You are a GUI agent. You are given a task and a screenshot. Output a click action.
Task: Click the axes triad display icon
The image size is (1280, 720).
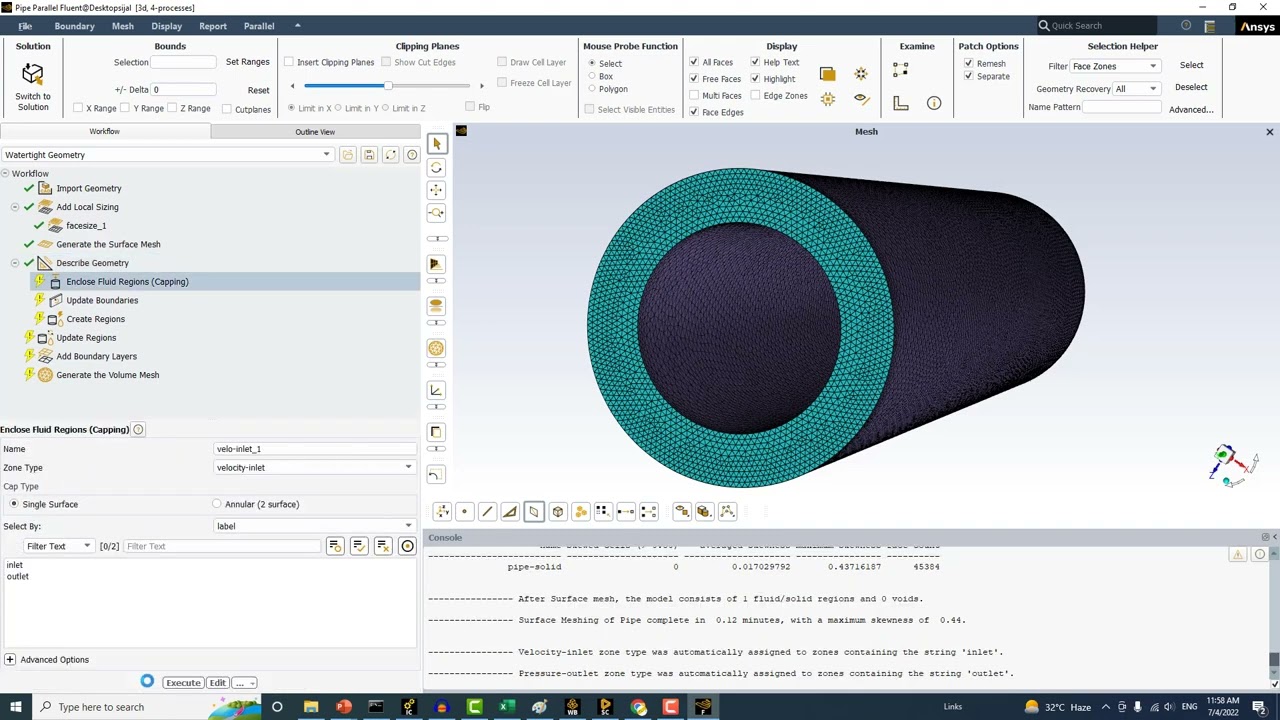click(x=436, y=390)
